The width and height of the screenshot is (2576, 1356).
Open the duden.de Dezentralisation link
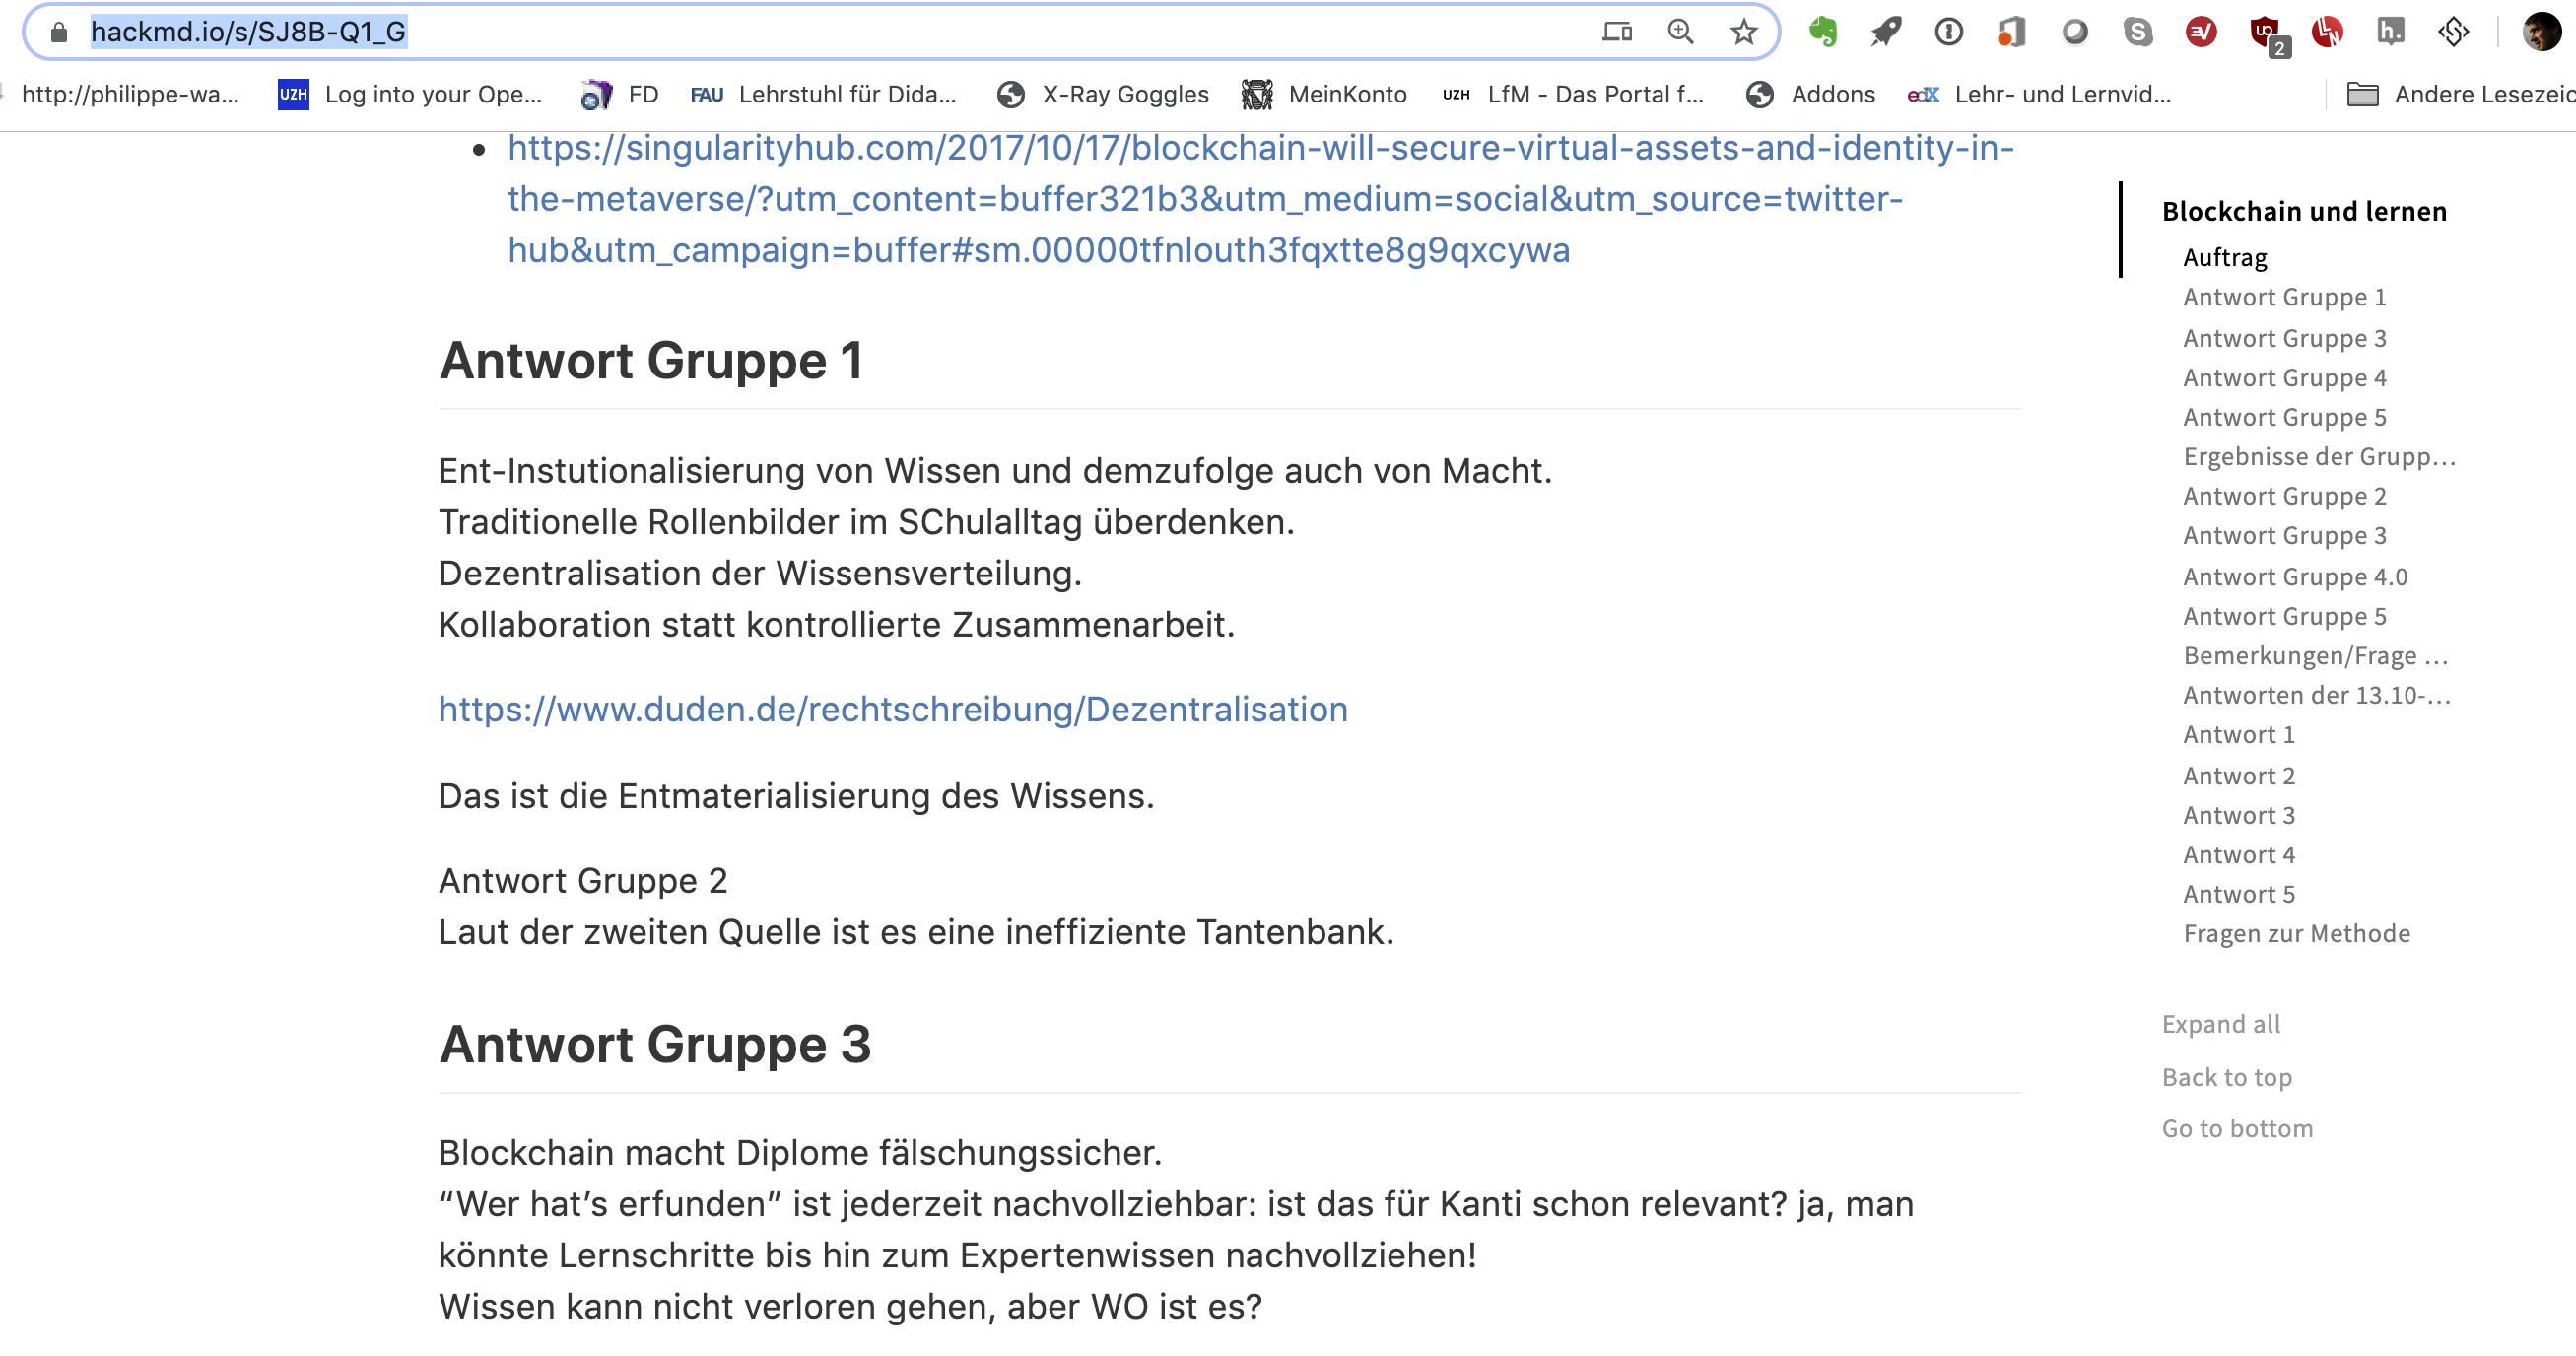tap(892, 709)
